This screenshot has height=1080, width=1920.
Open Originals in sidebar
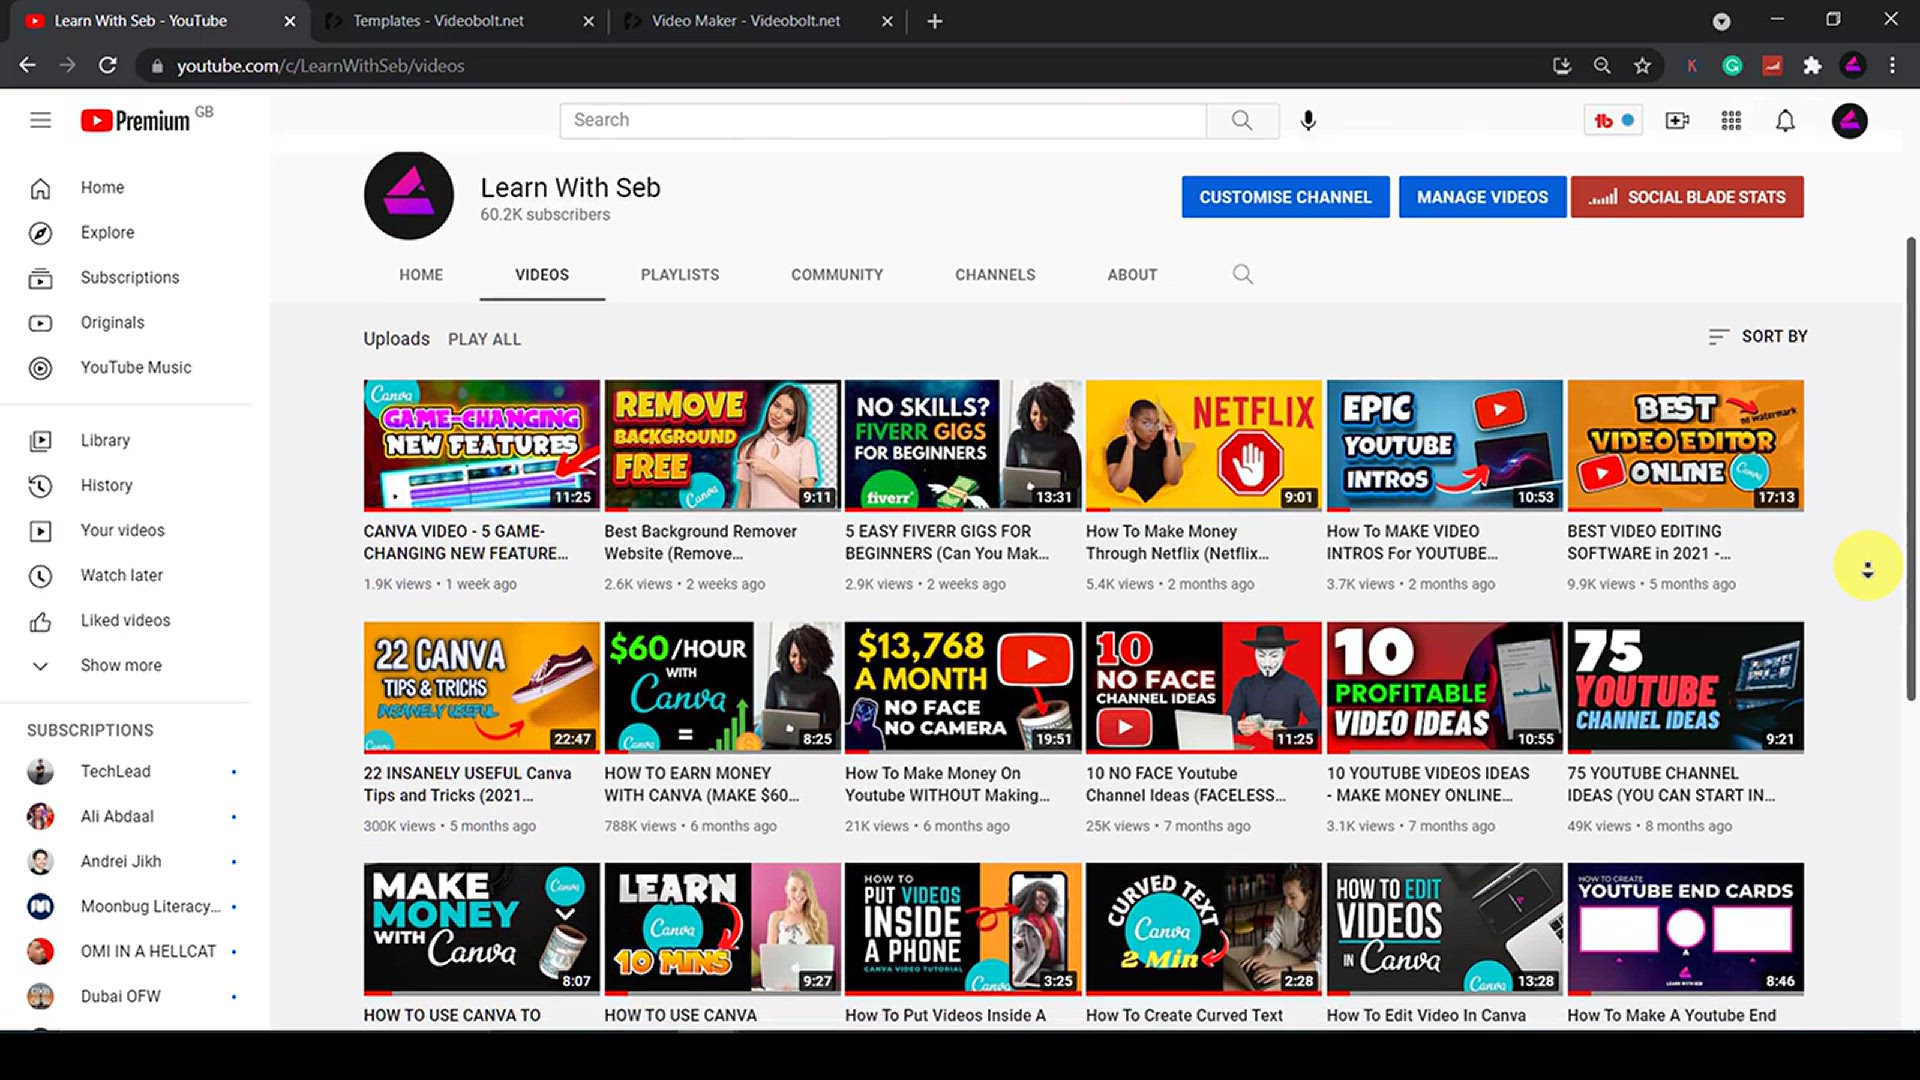(126, 322)
